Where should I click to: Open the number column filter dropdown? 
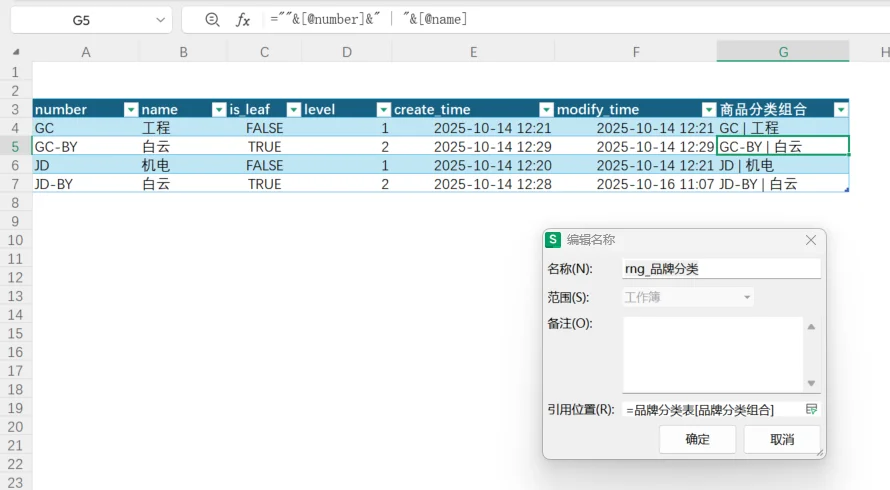click(x=131, y=110)
